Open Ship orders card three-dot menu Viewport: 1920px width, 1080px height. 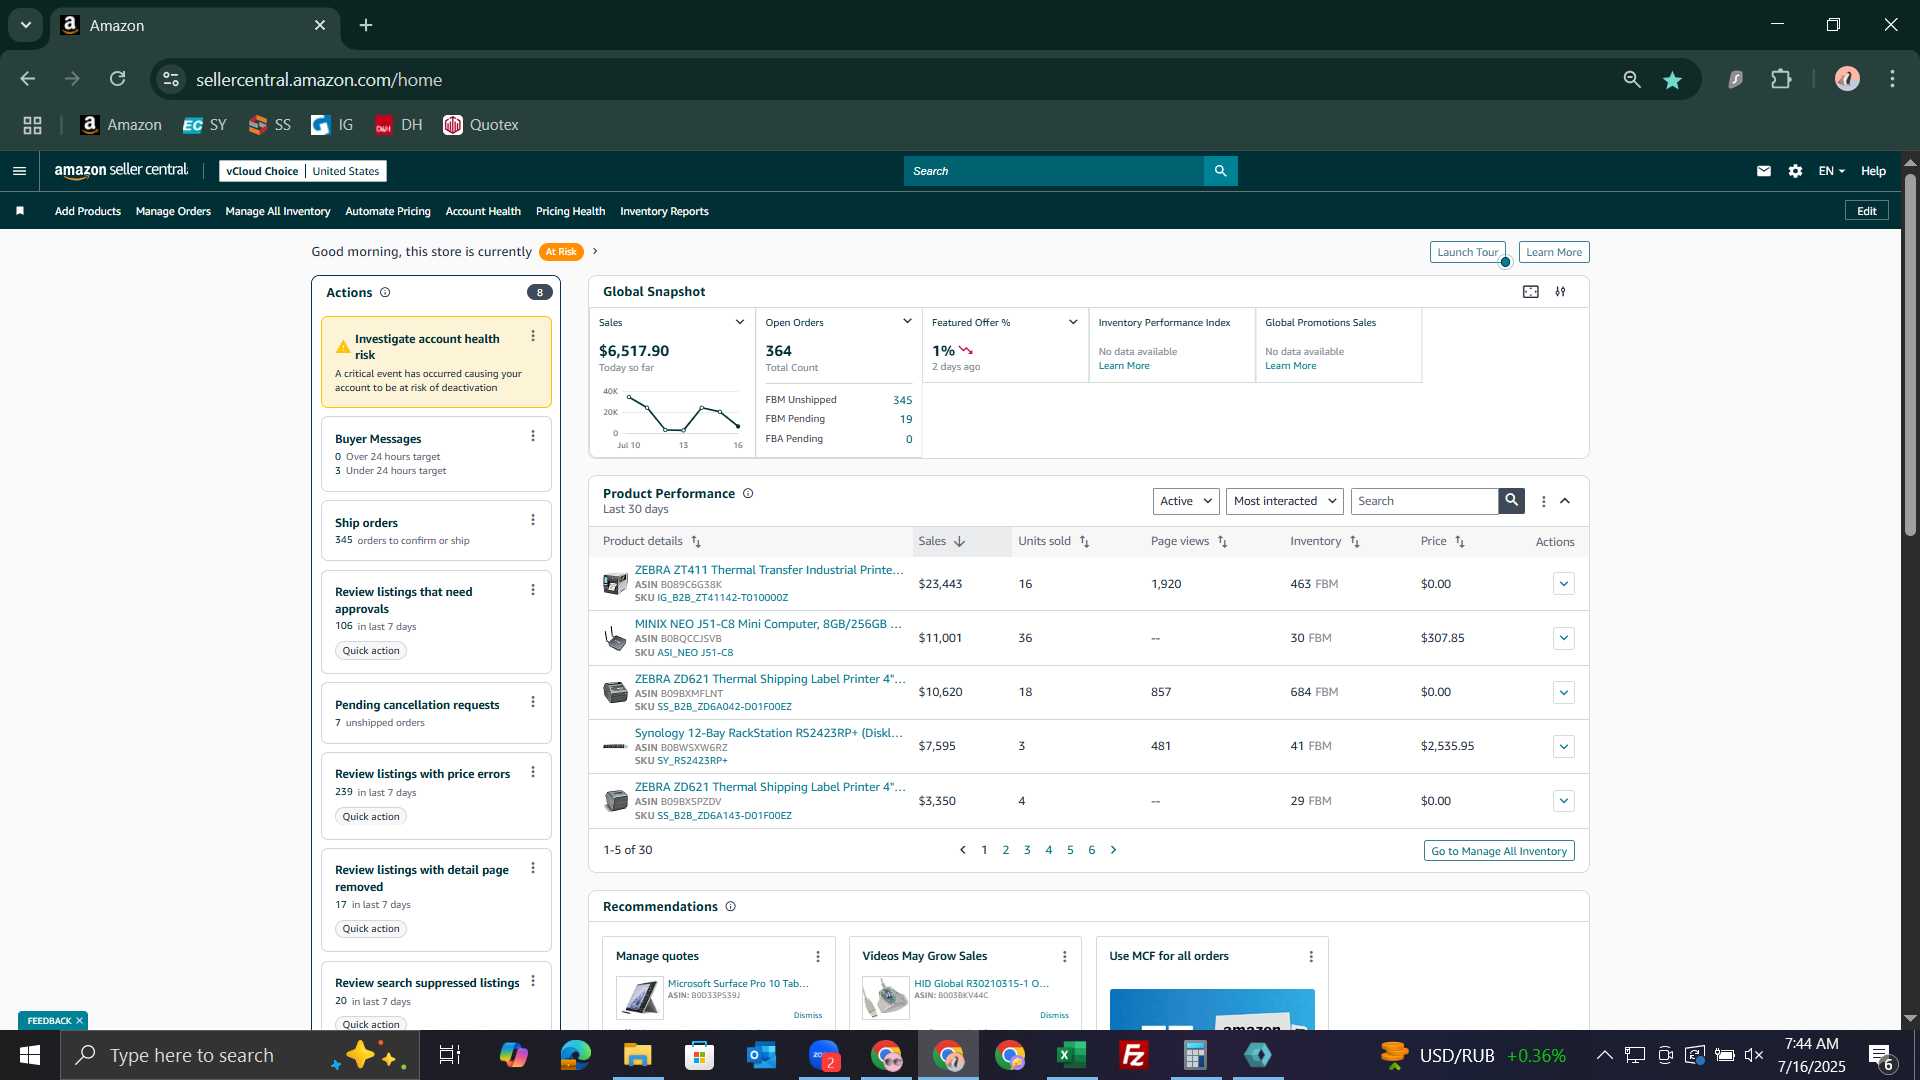(533, 520)
